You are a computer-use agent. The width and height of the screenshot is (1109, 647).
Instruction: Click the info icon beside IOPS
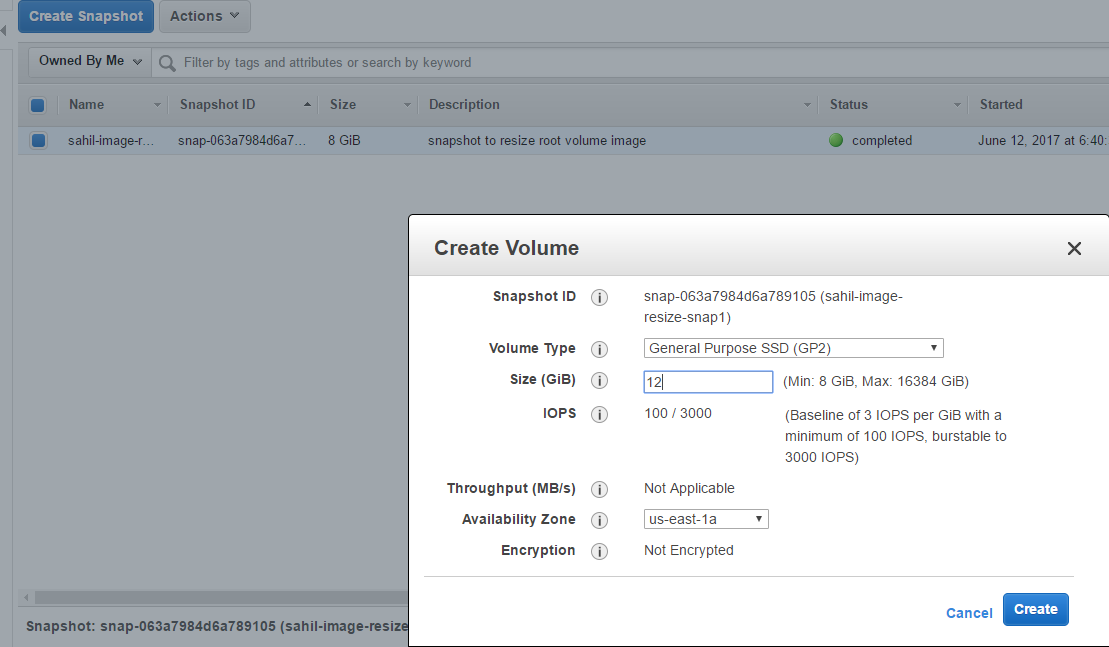click(599, 414)
